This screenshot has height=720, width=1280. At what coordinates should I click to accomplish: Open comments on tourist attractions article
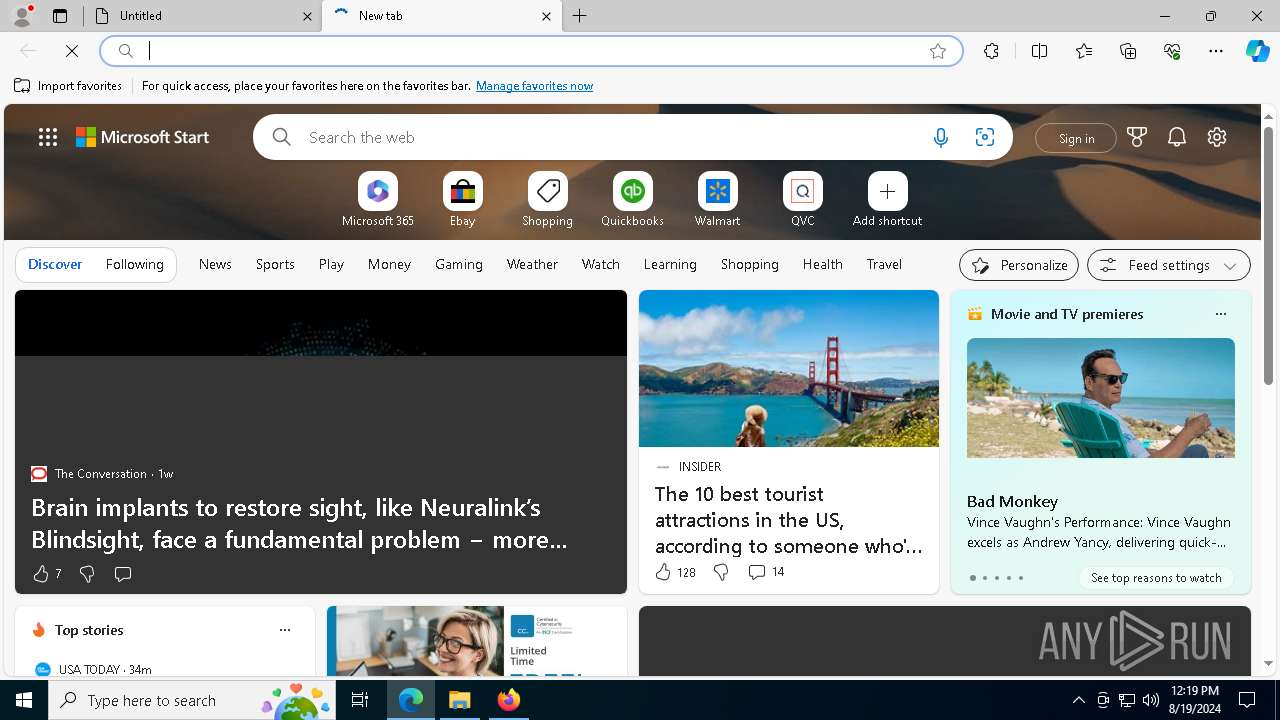coord(766,572)
